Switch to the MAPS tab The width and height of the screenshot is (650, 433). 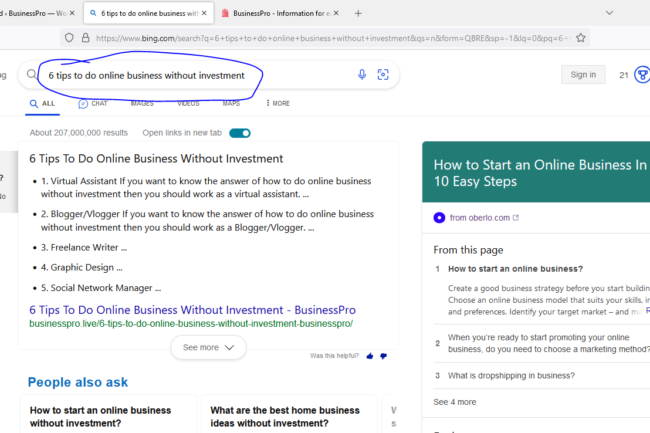tap(231, 103)
